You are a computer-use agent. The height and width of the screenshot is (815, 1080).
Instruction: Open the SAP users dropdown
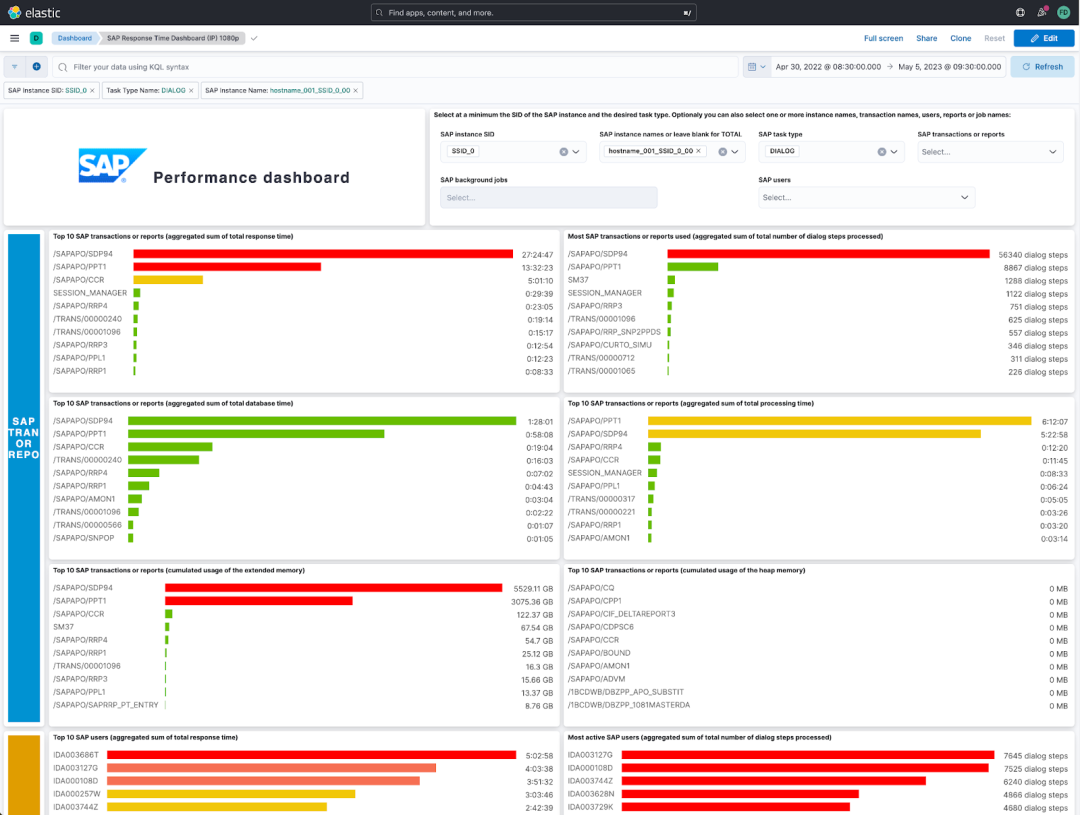pos(866,198)
